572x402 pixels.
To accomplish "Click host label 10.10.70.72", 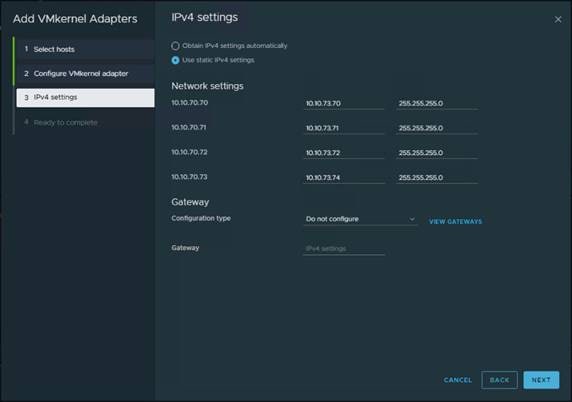I will (189, 152).
